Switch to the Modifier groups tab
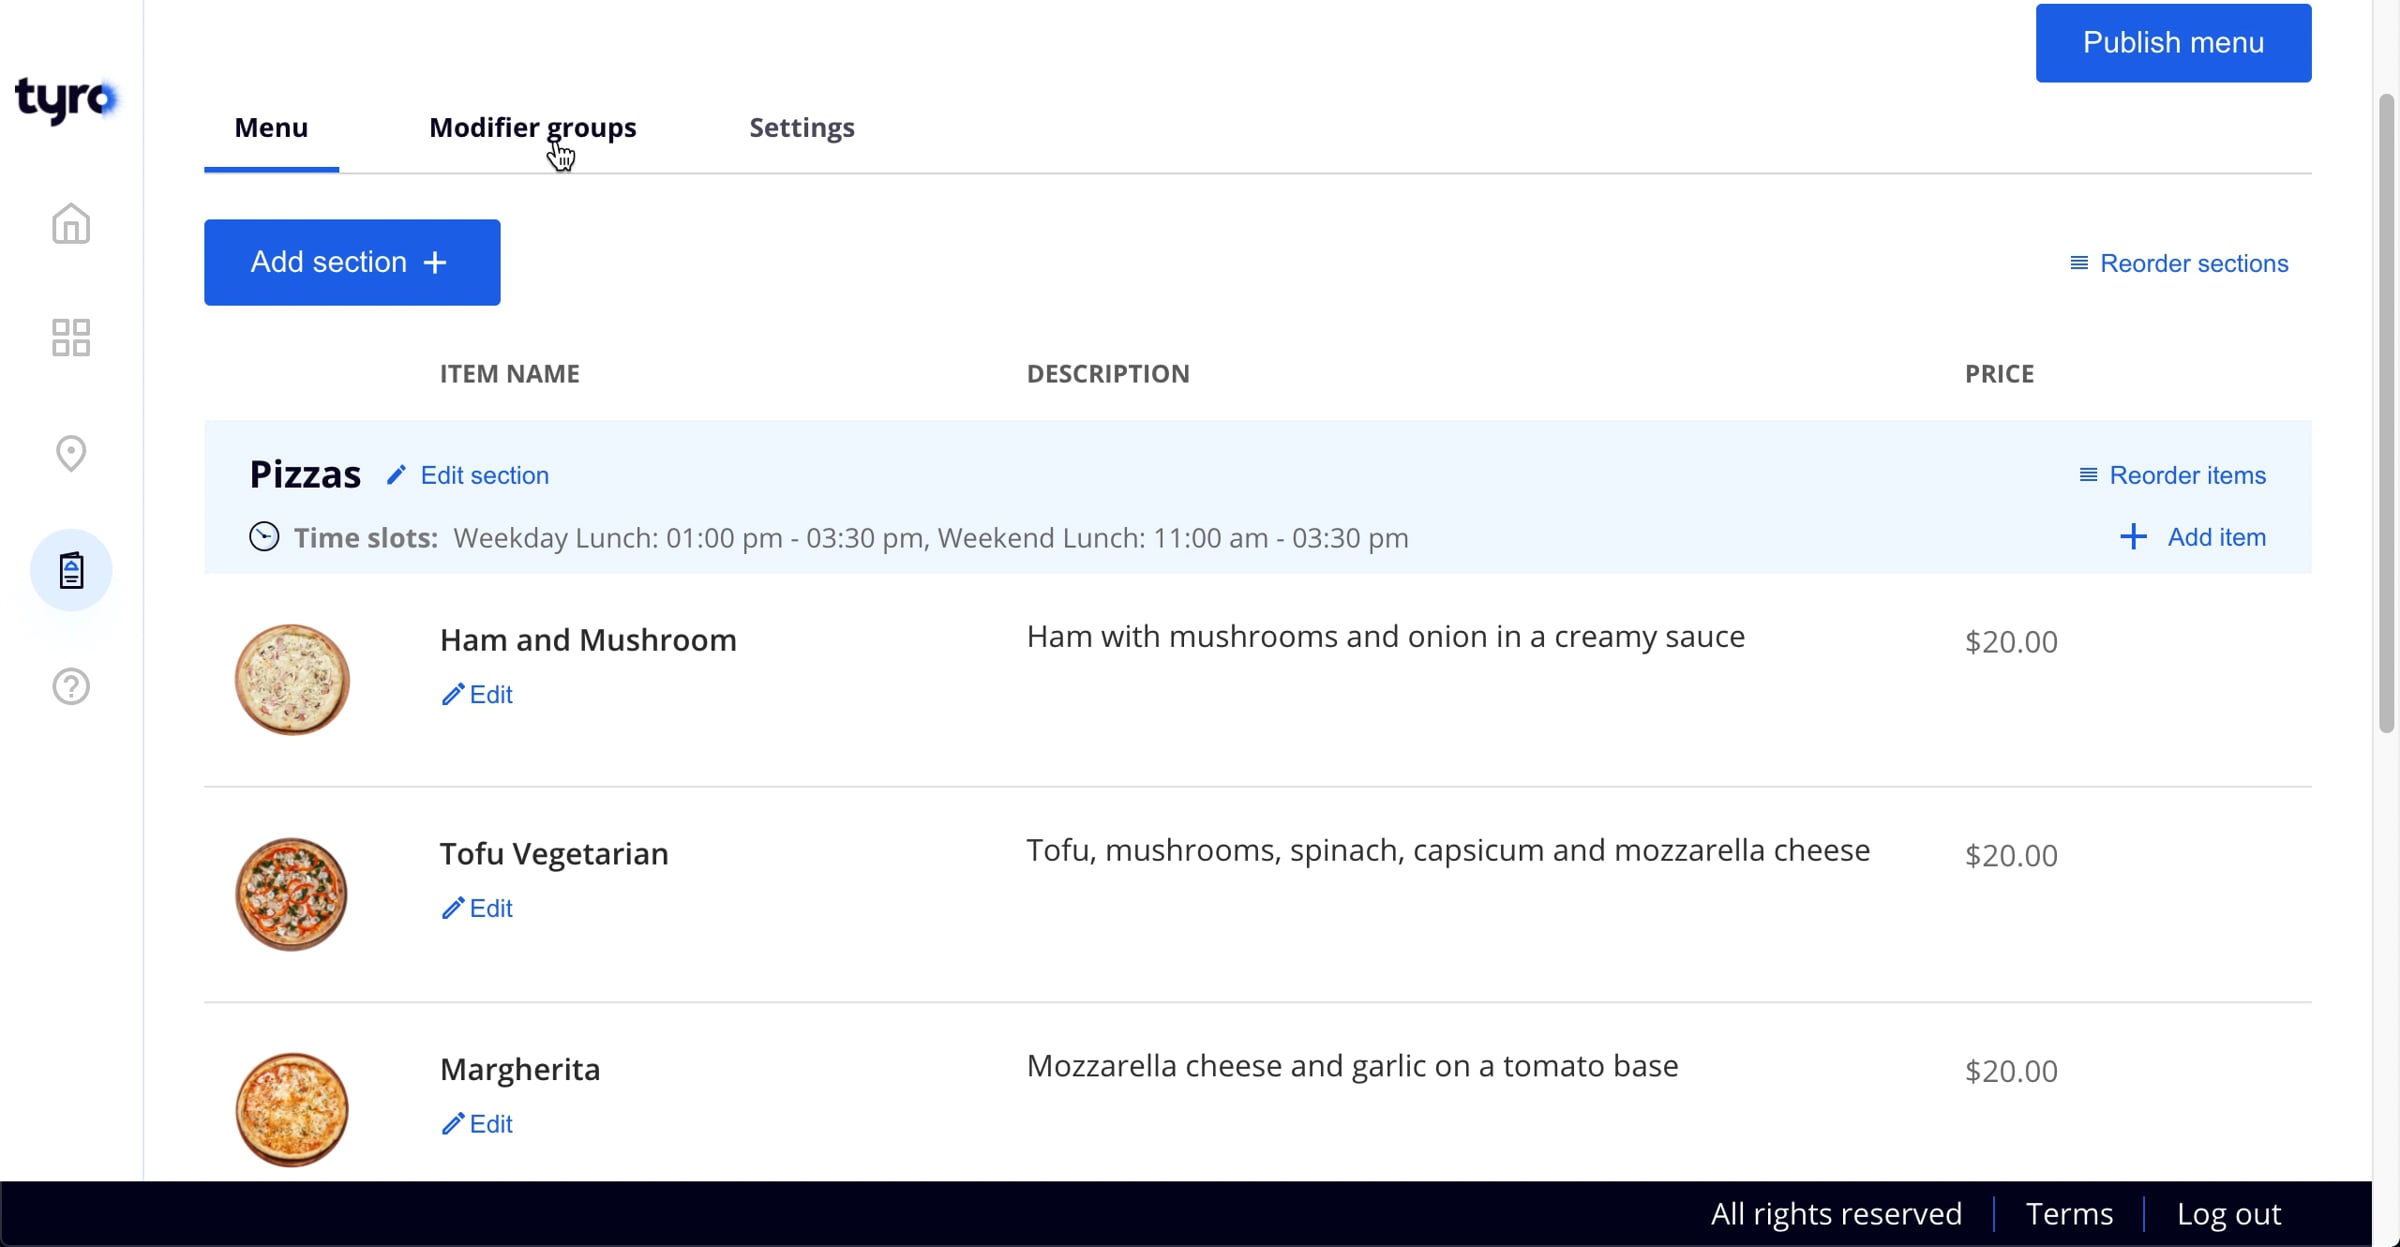Screen dimensions: 2400x1247 [x=532, y=128]
